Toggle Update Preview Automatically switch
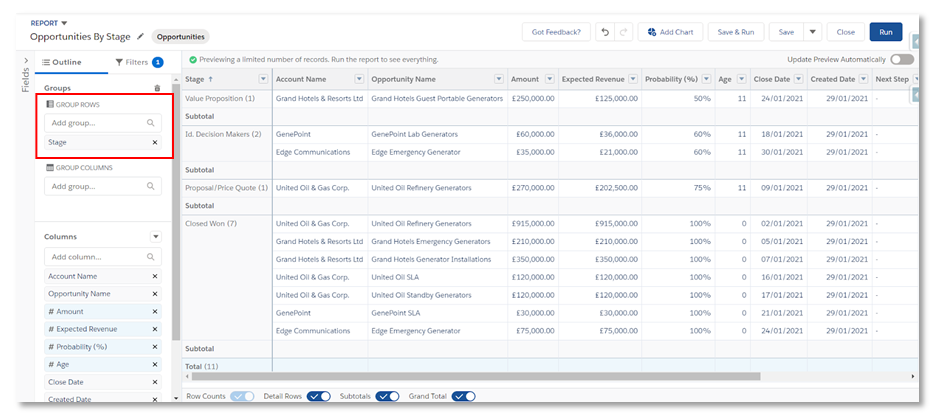 pyautogui.click(x=902, y=59)
